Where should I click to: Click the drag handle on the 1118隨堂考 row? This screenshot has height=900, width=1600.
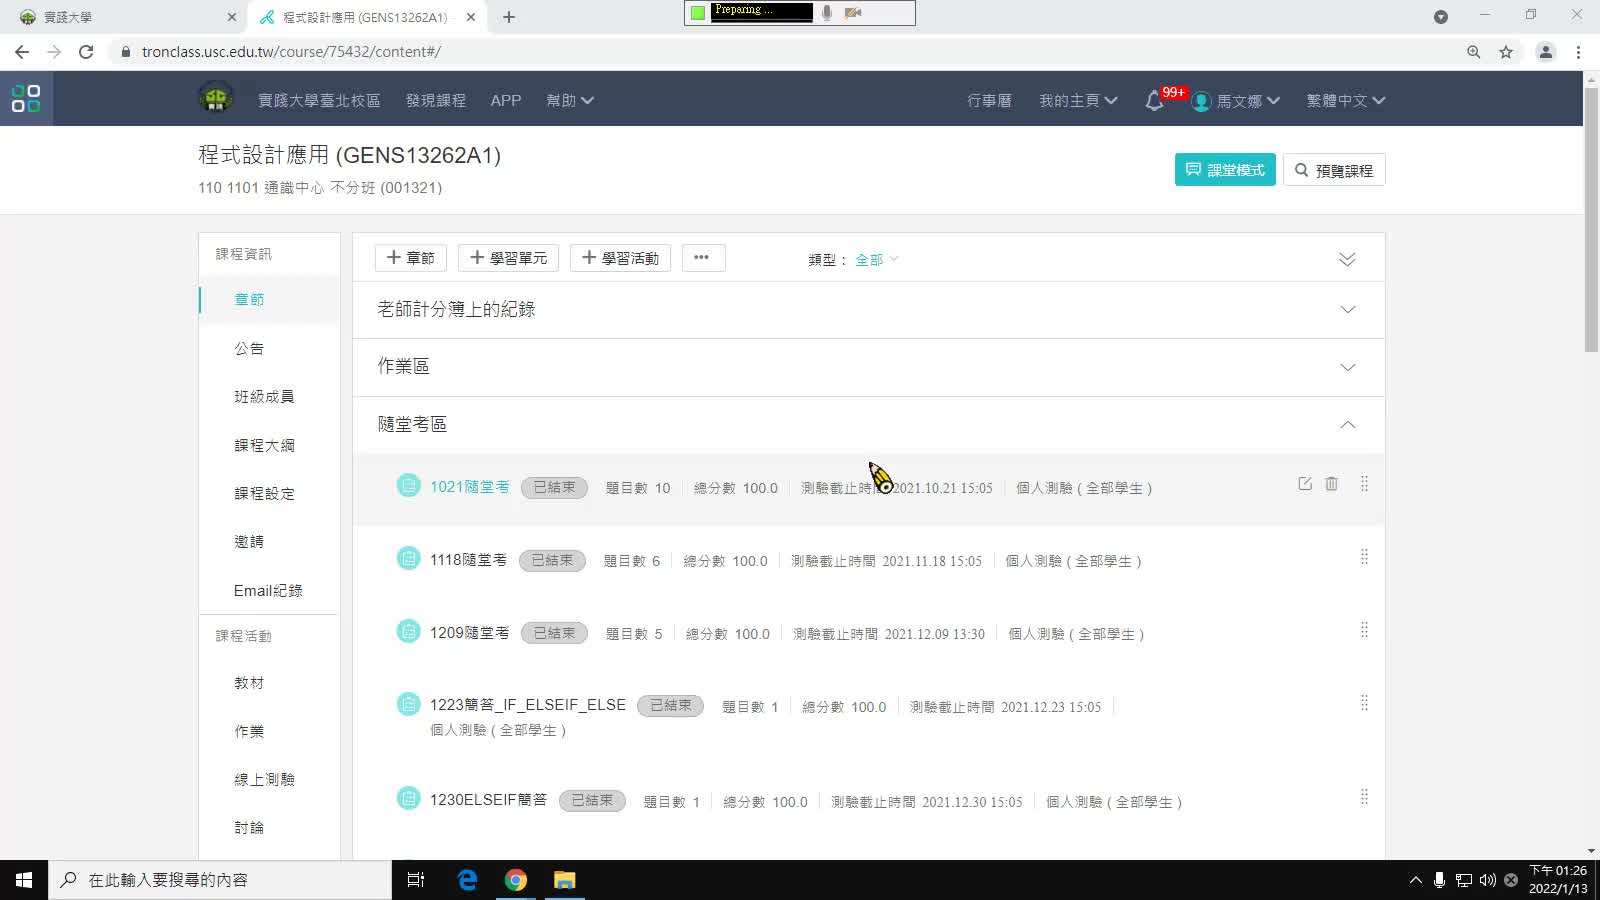point(1364,557)
